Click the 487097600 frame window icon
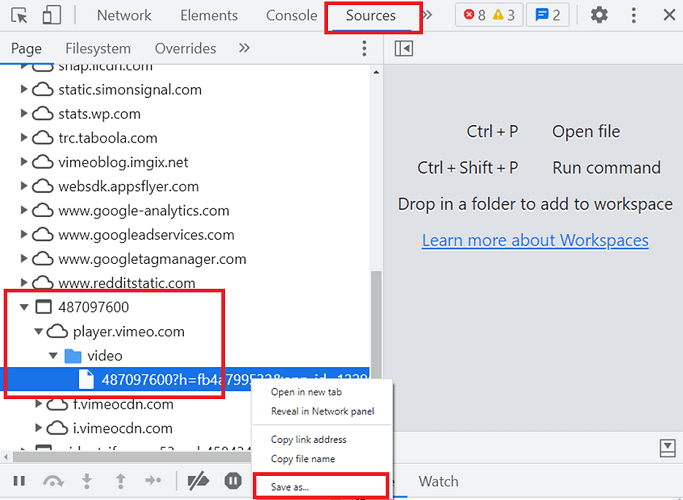This screenshot has height=500, width=683. [43, 307]
